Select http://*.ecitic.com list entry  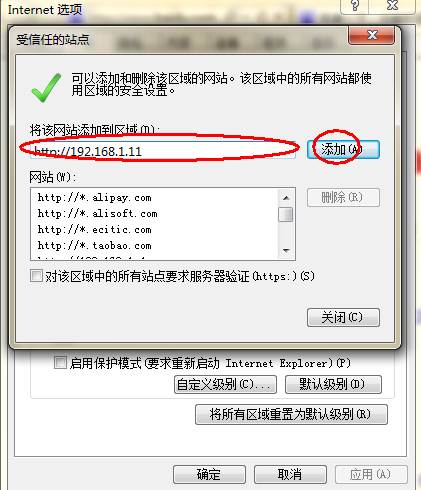click(94, 229)
